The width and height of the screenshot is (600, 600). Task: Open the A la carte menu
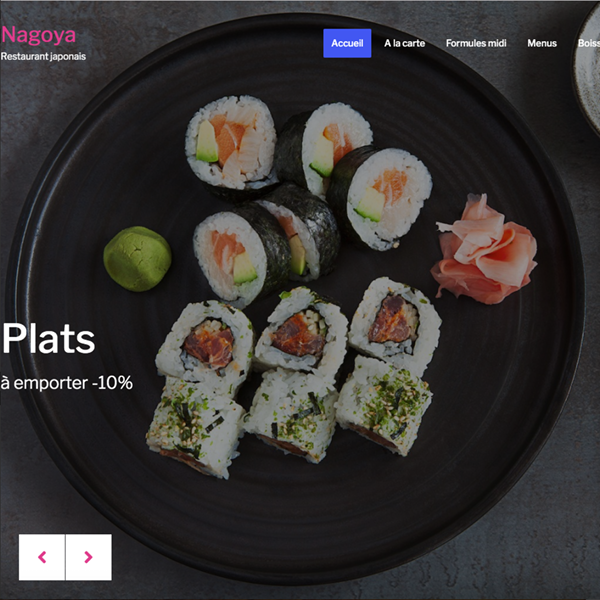(404, 43)
